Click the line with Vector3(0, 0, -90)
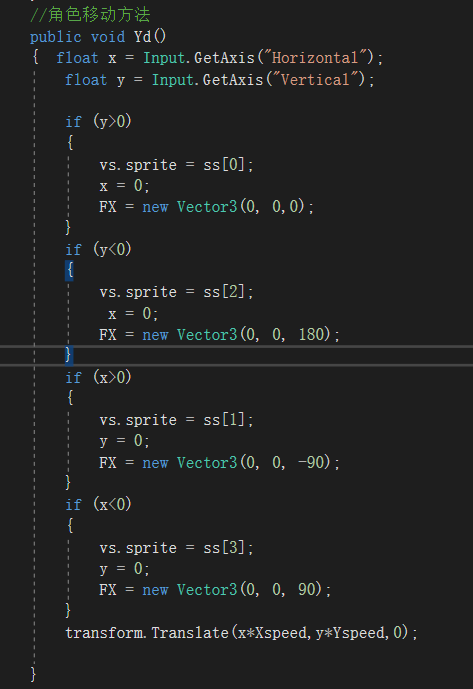 pyautogui.click(x=219, y=463)
